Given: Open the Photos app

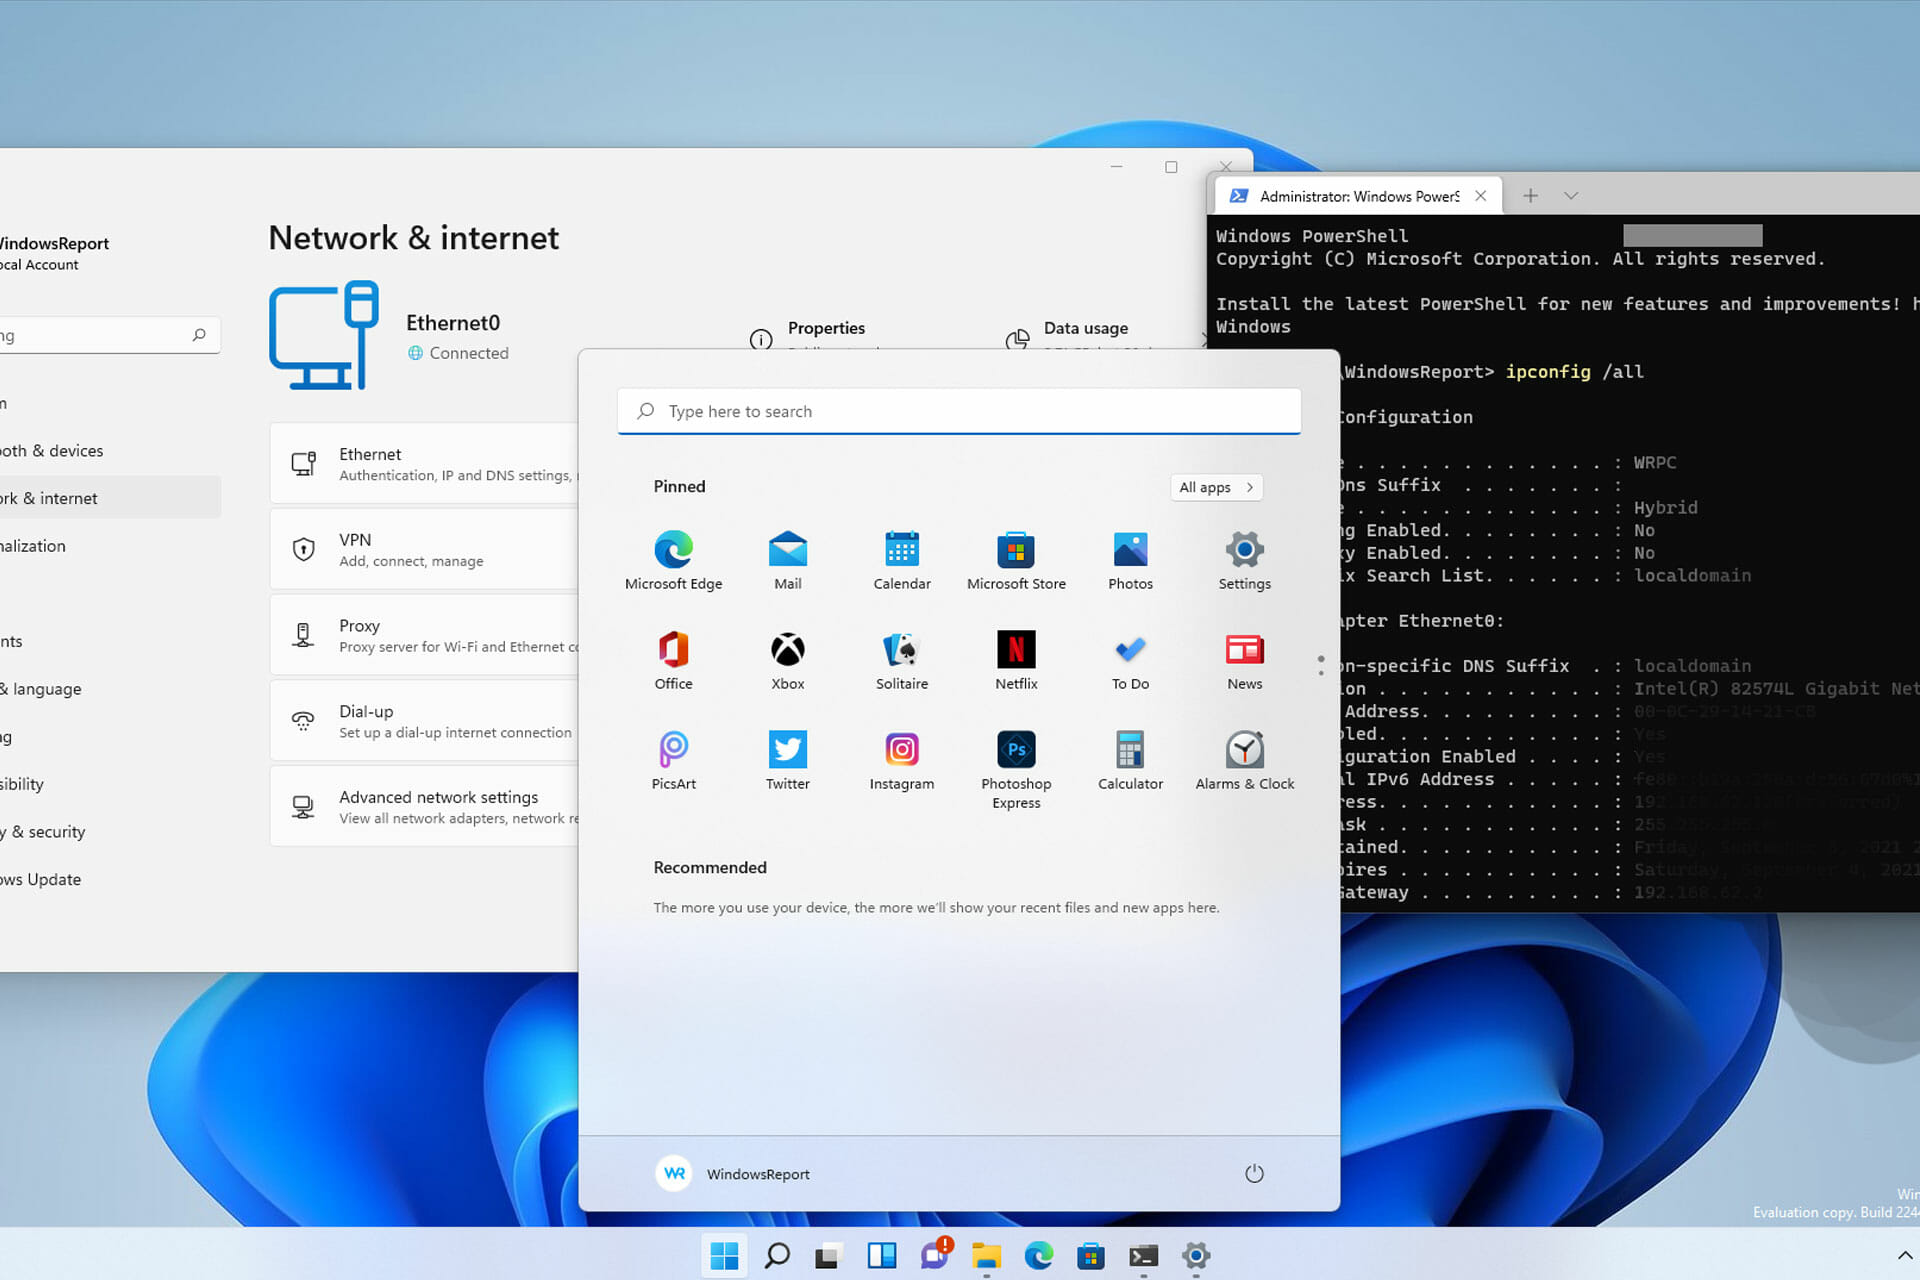Looking at the screenshot, I should (x=1130, y=561).
